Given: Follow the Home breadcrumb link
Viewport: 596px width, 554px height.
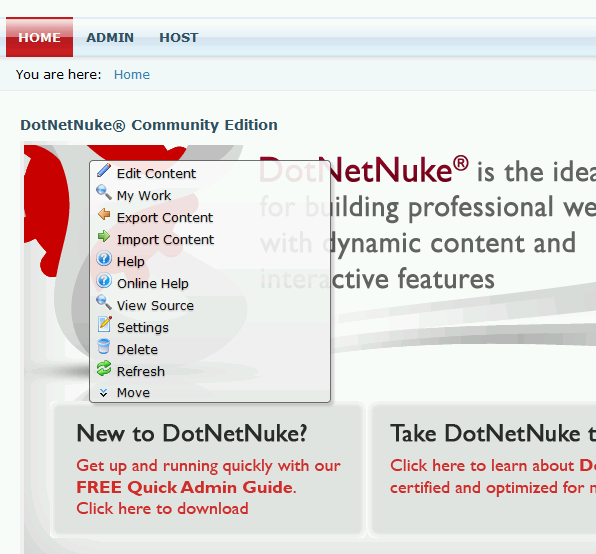Looking at the screenshot, I should click(132, 74).
